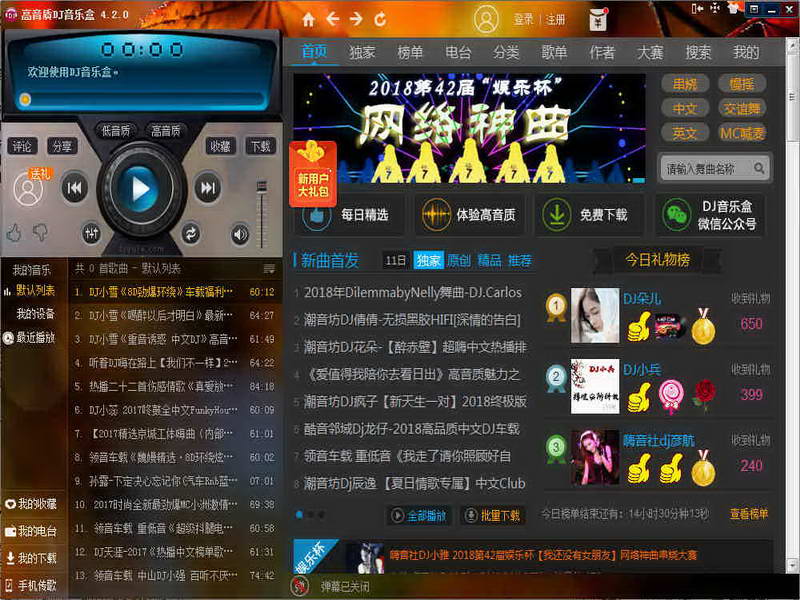Select 我的设备 in the sidebar
800x600 pixels.
pos(35,314)
